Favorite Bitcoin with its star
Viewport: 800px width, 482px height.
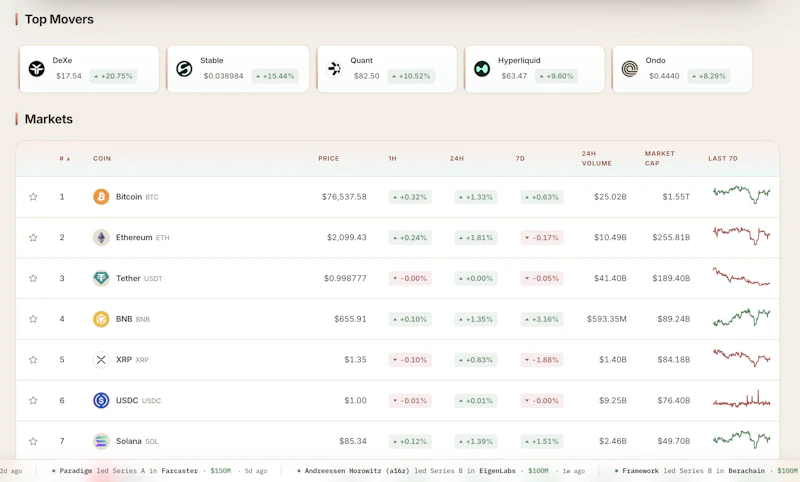33,196
